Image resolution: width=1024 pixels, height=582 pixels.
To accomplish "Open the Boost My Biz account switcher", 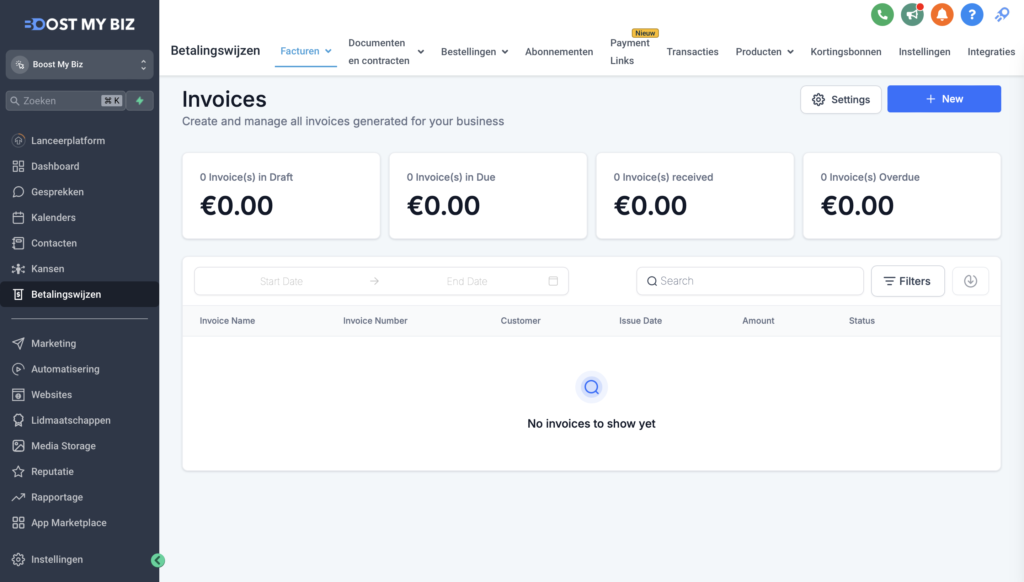I will point(80,65).
